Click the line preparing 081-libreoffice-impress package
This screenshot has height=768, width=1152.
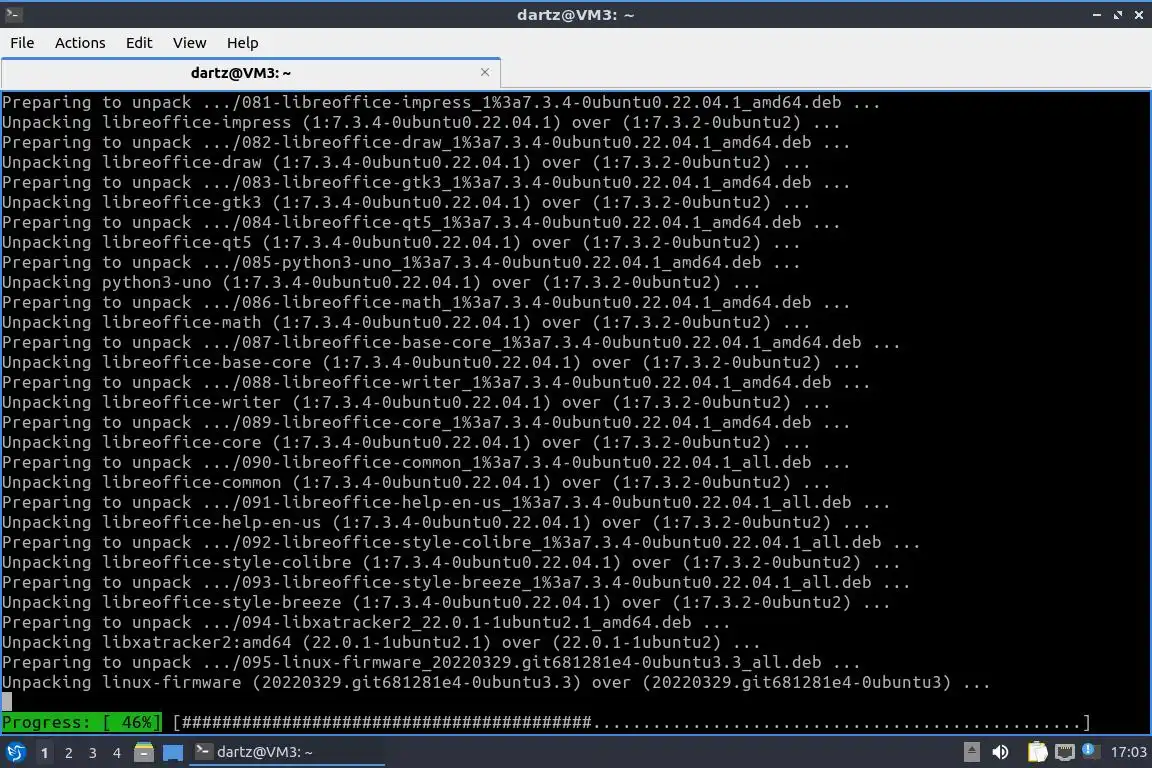441,103
